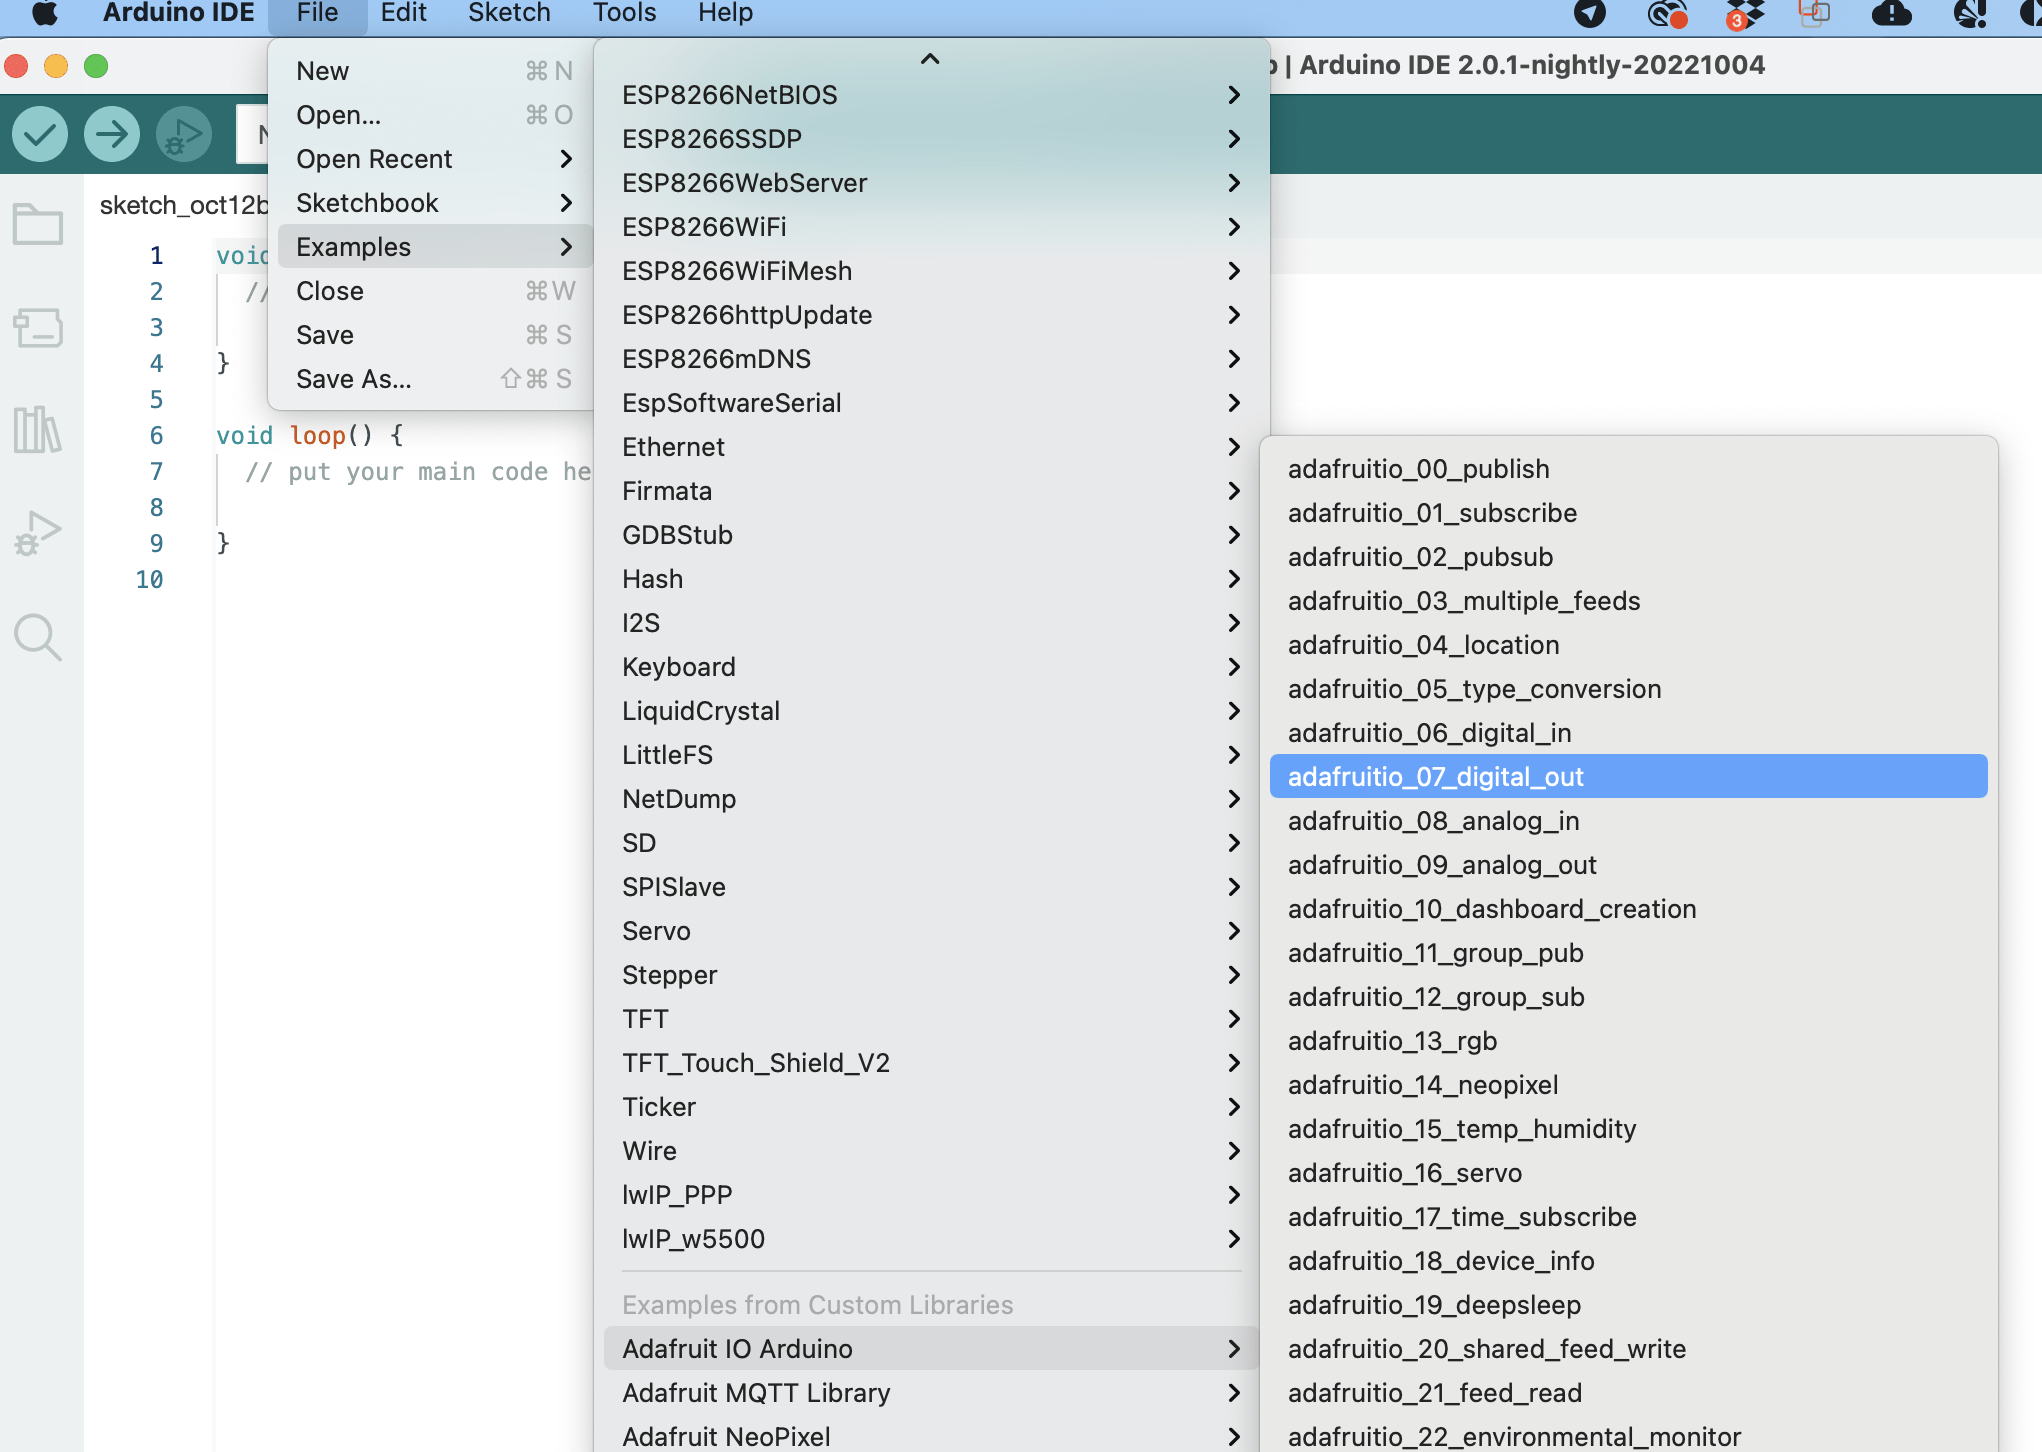The image size is (2042, 1452).
Task: Open the Sketchbook sidebar panel
Action: click(38, 223)
